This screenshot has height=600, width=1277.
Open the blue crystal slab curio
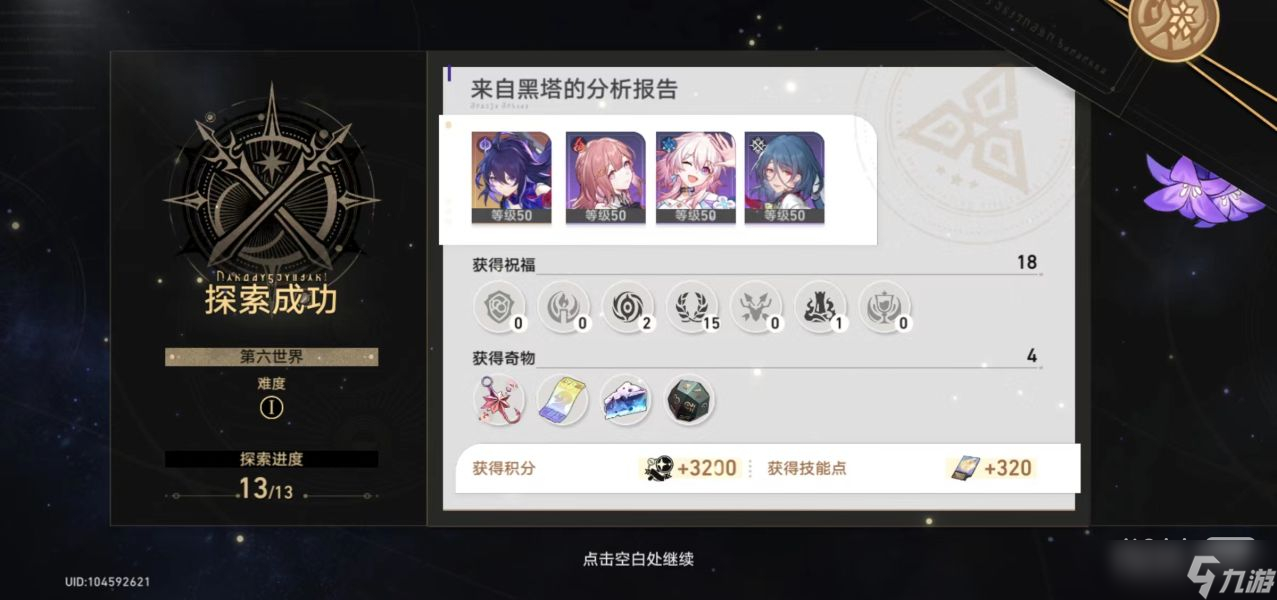[626, 400]
